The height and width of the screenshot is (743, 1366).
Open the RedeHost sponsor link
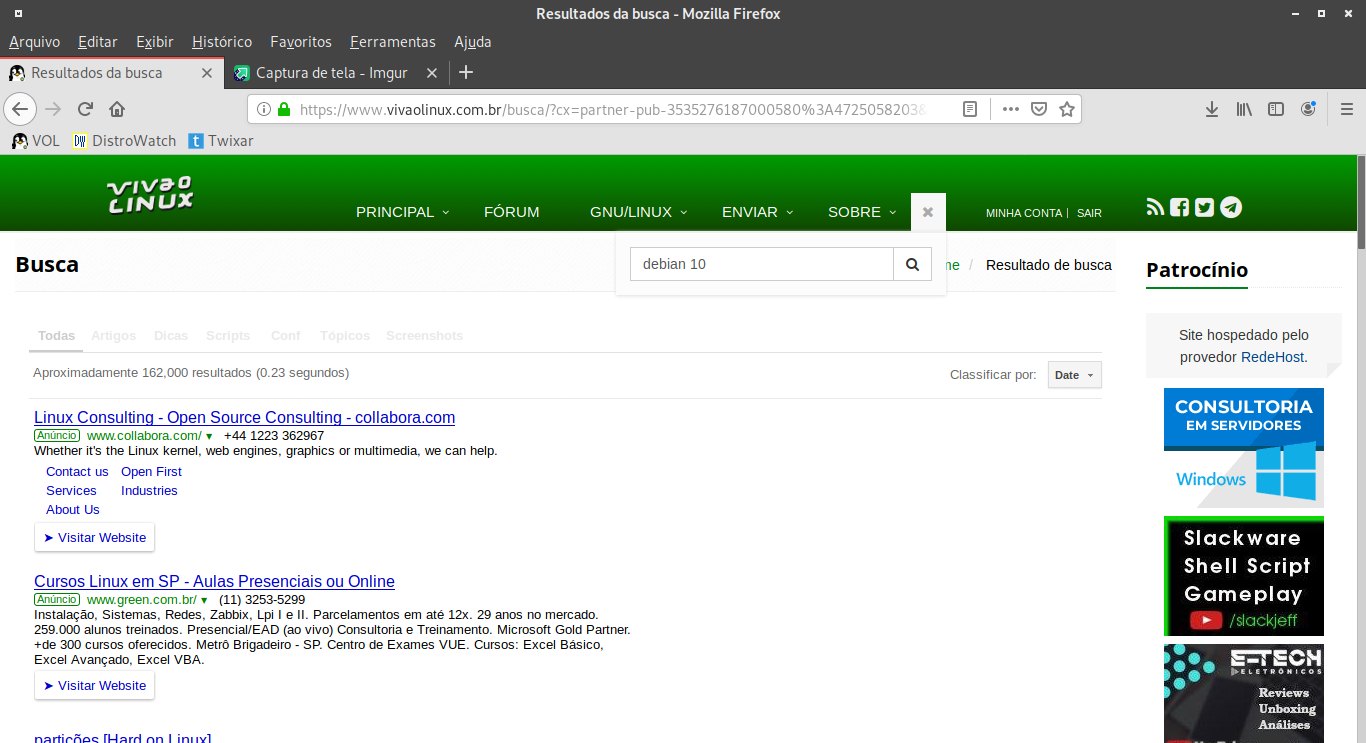click(x=1272, y=357)
